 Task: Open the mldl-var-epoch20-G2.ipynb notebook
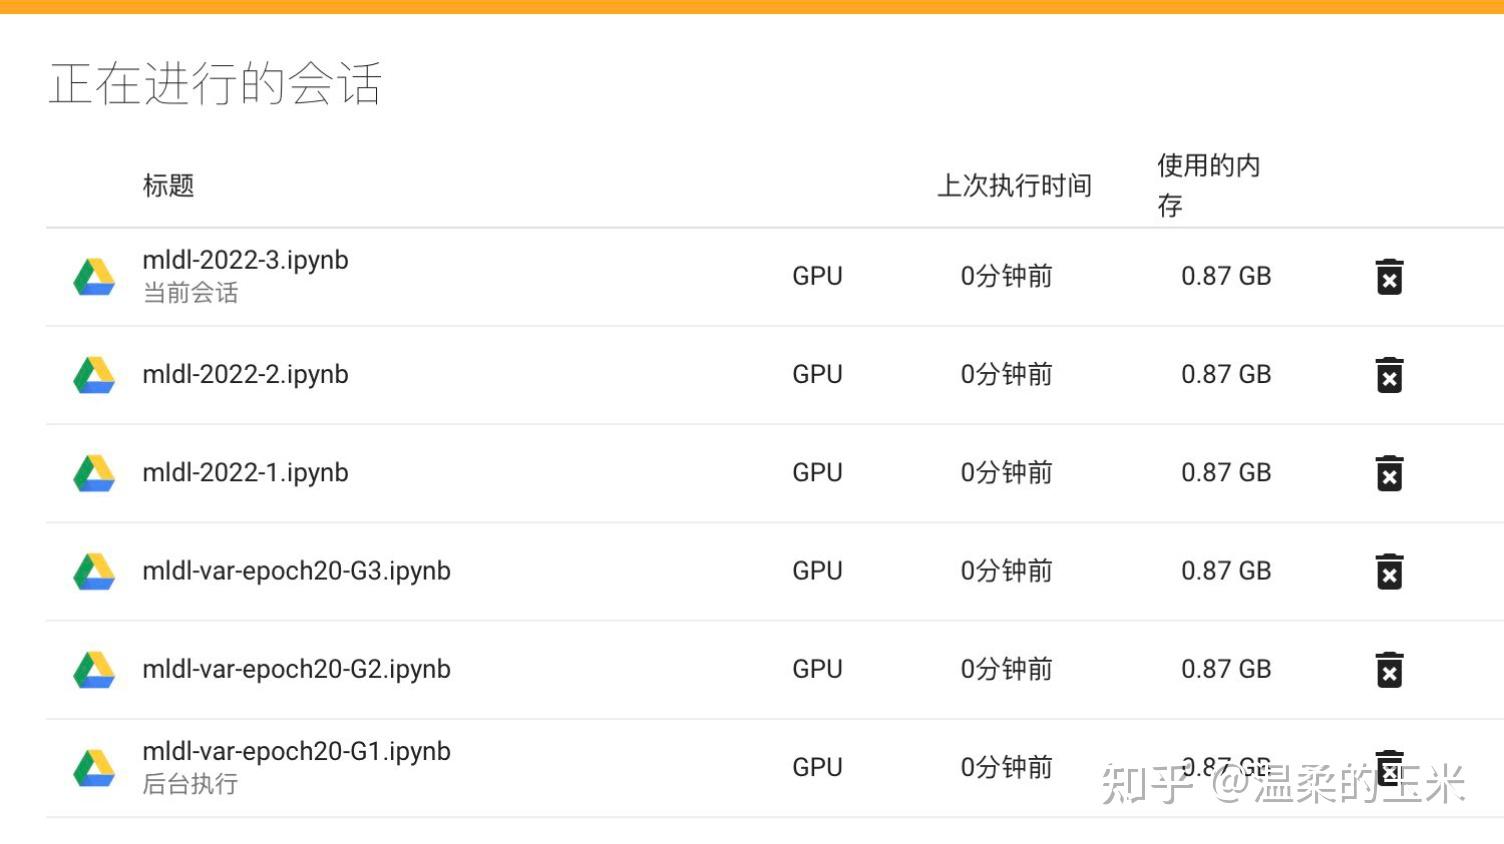(297, 669)
